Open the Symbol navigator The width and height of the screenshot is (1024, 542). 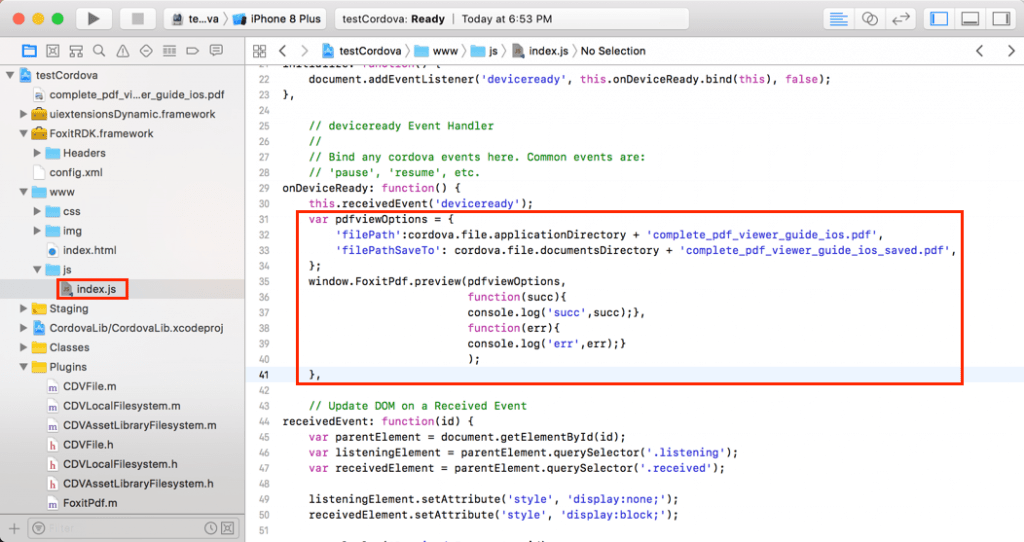[76, 51]
